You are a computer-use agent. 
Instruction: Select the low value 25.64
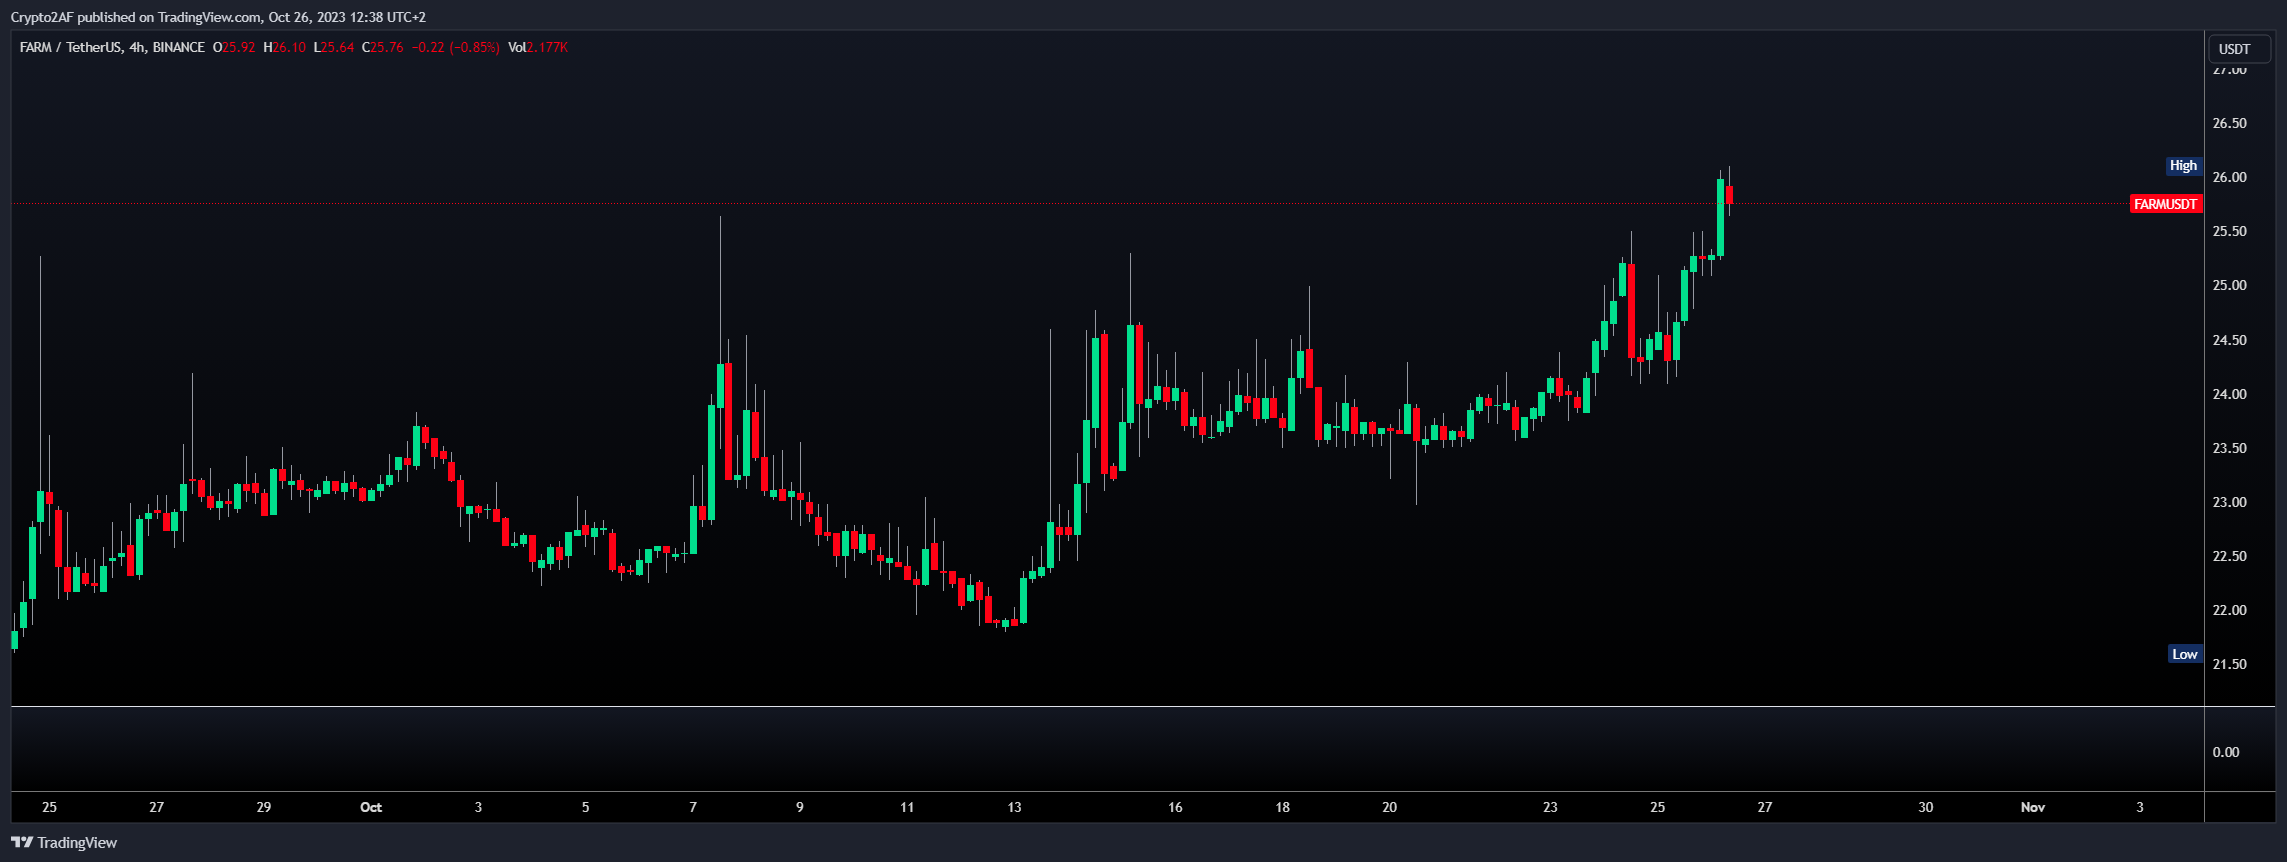pyautogui.click(x=337, y=47)
